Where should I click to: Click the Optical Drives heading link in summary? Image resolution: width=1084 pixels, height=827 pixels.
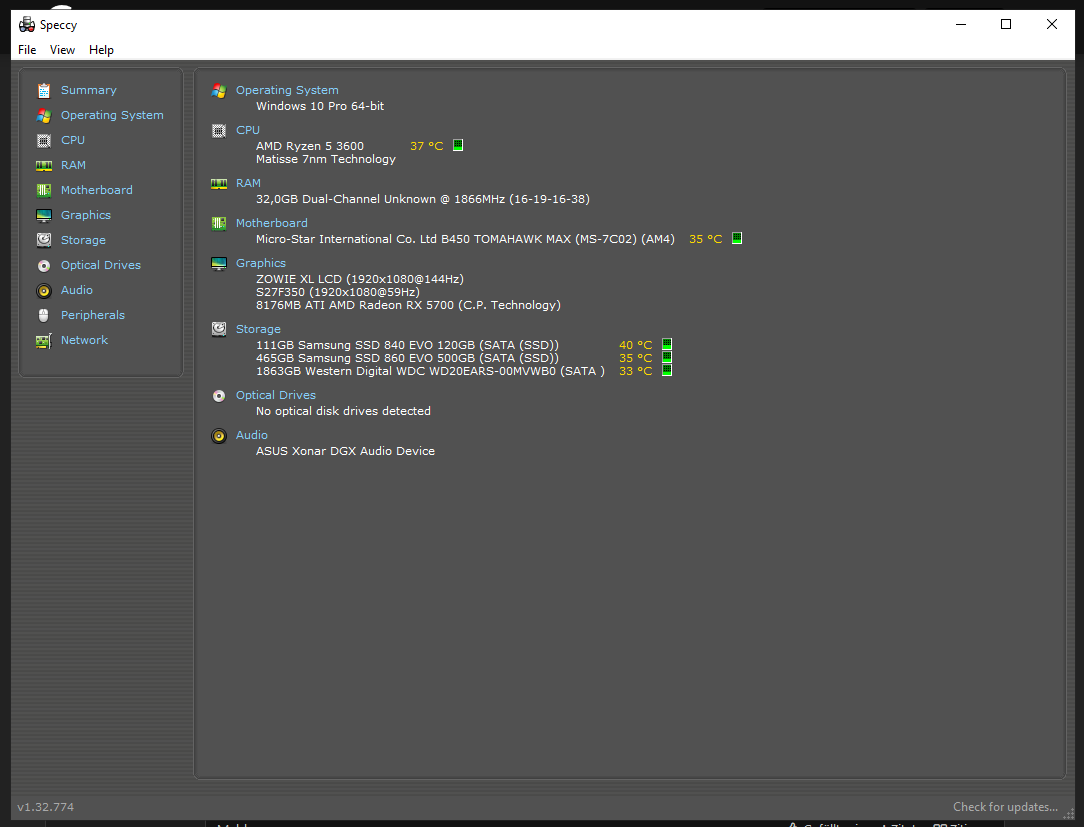click(x=276, y=395)
